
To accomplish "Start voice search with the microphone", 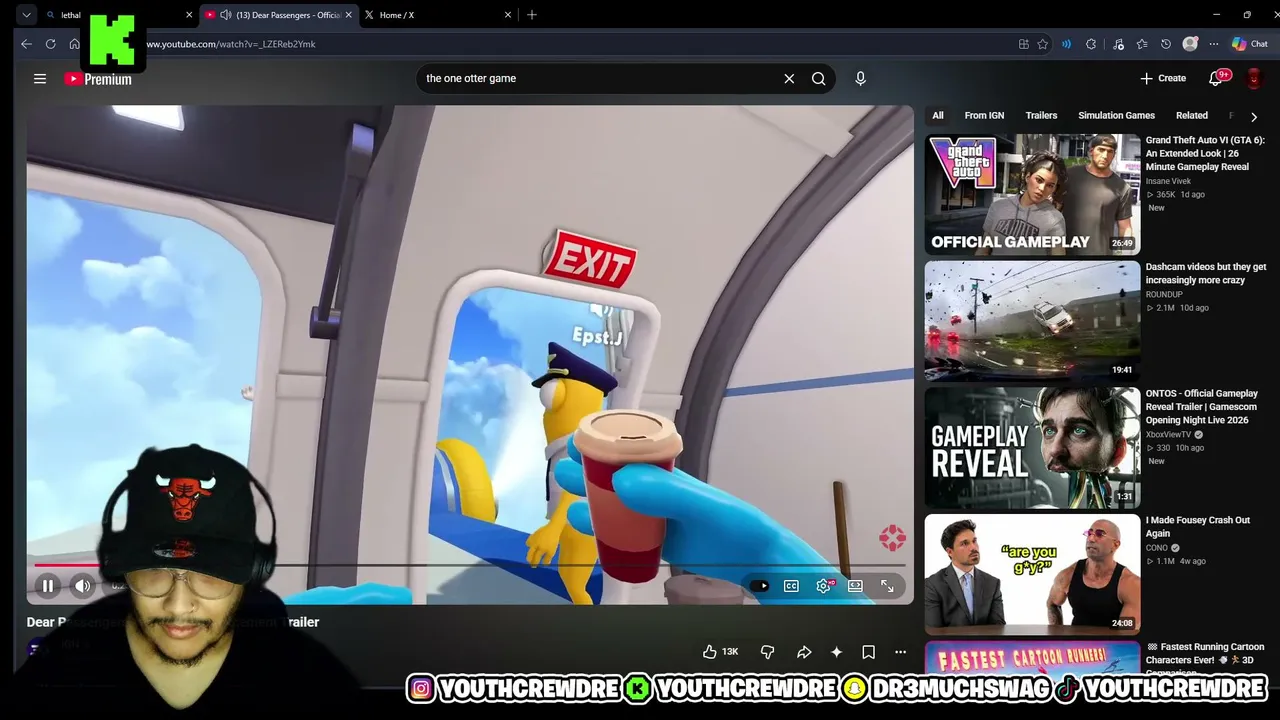I will click(860, 78).
